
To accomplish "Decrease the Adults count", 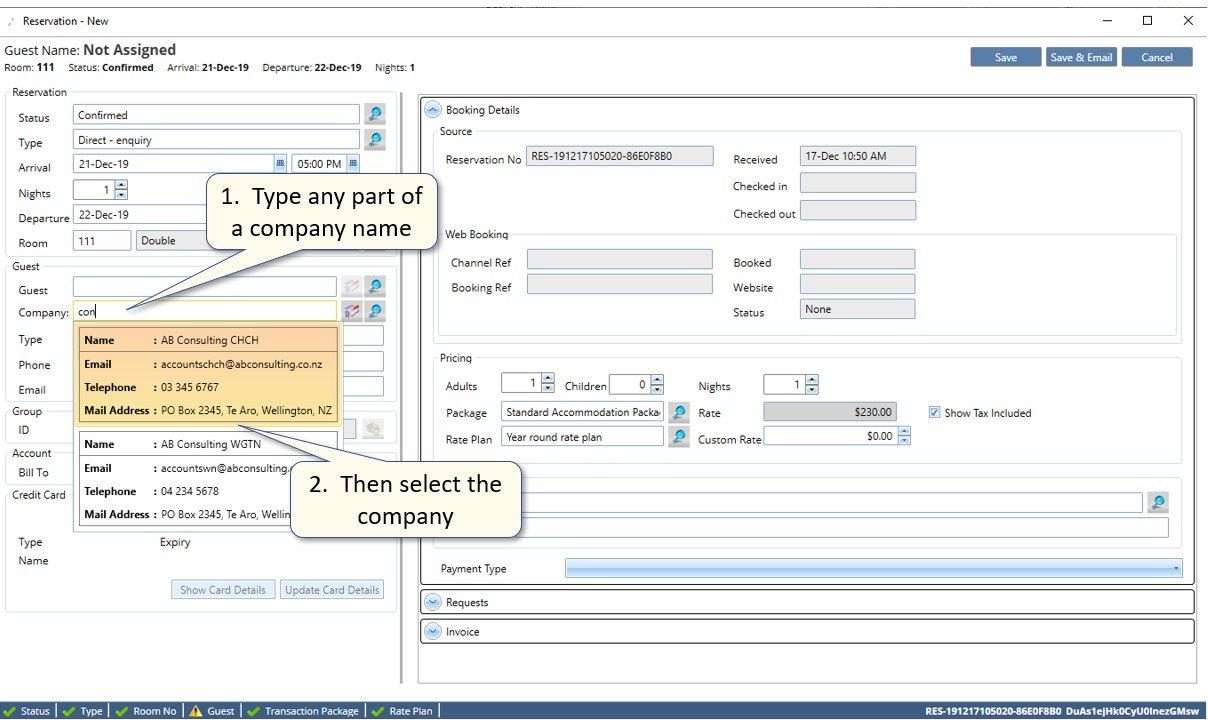I will (x=547, y=389).
